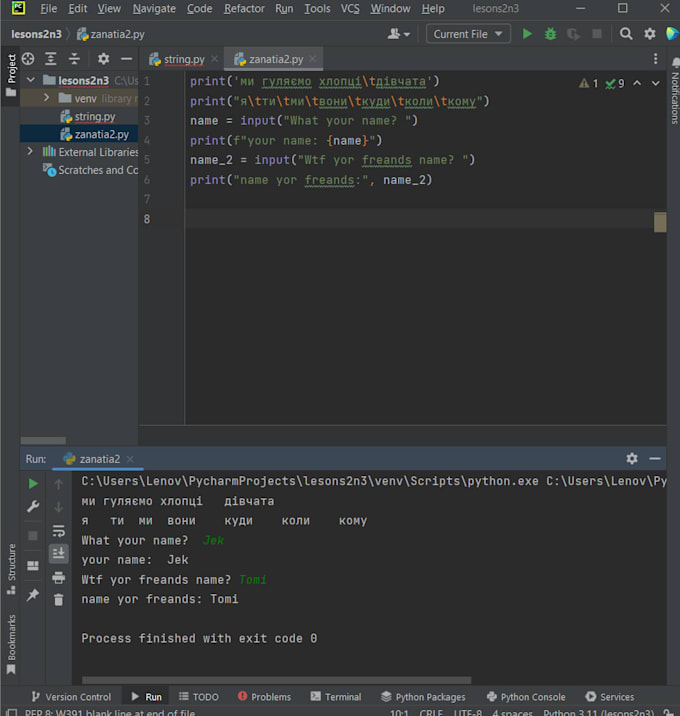
Task: Toggle pin tab in Run panel
Action: (33, 595)
